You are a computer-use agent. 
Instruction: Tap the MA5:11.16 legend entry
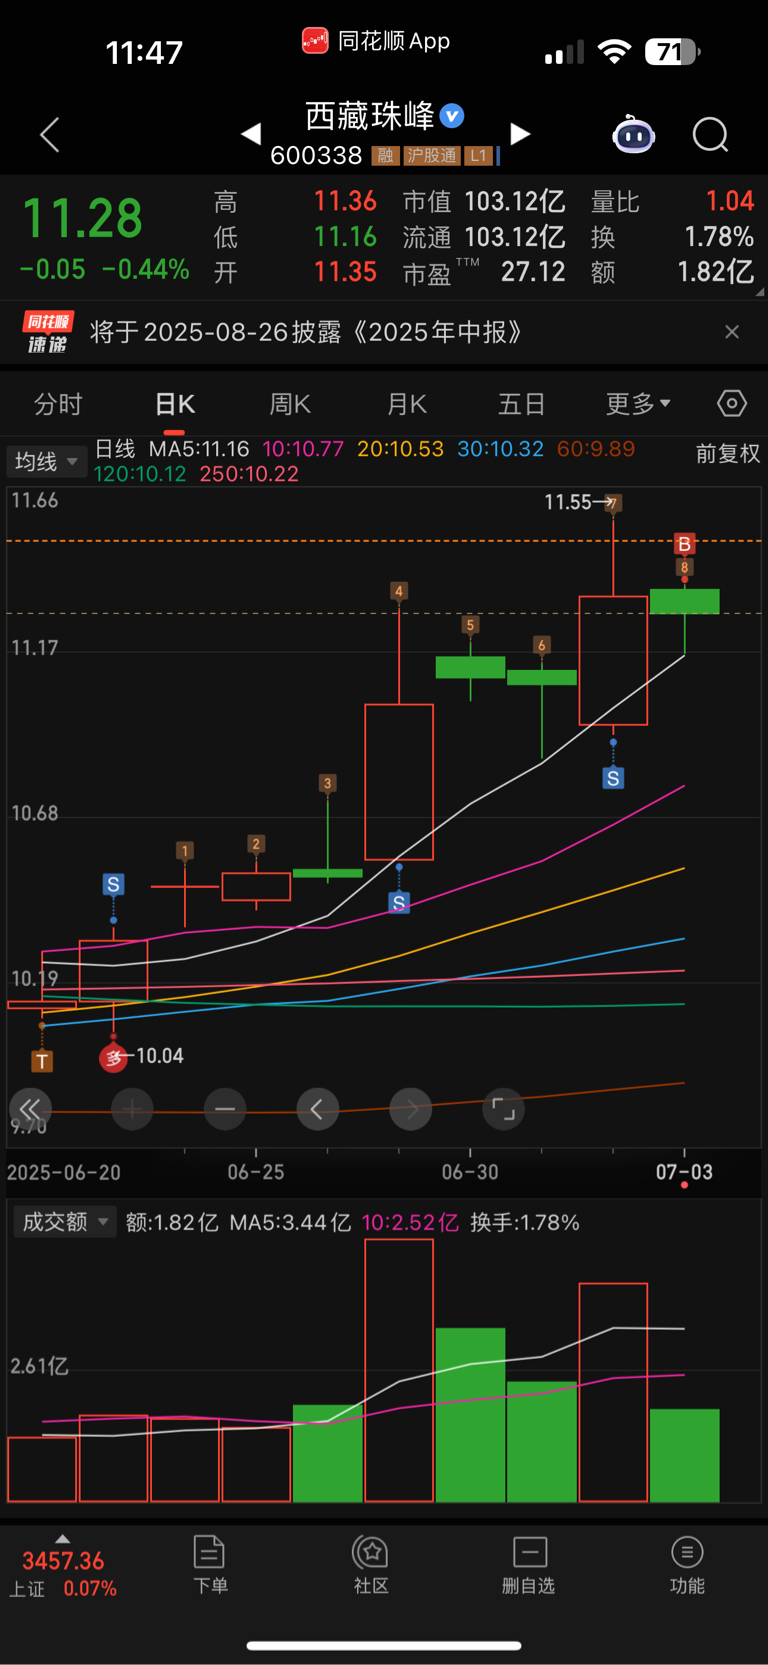click(199, 449)
